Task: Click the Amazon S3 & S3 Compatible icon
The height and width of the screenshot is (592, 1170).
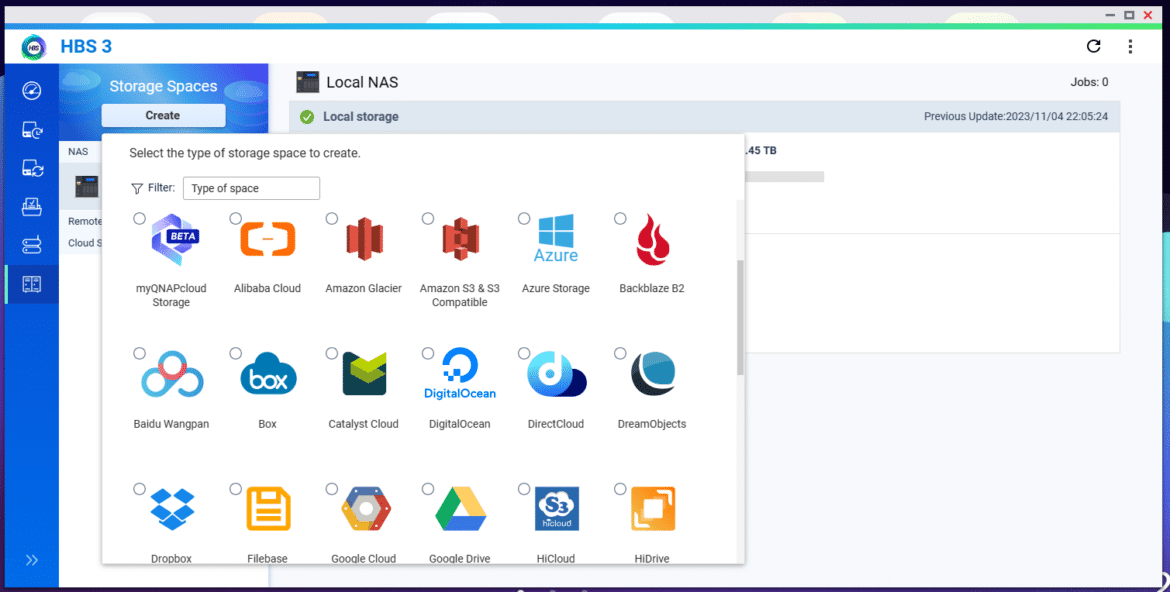Action: pyautogui.click(x=460, y=239)
